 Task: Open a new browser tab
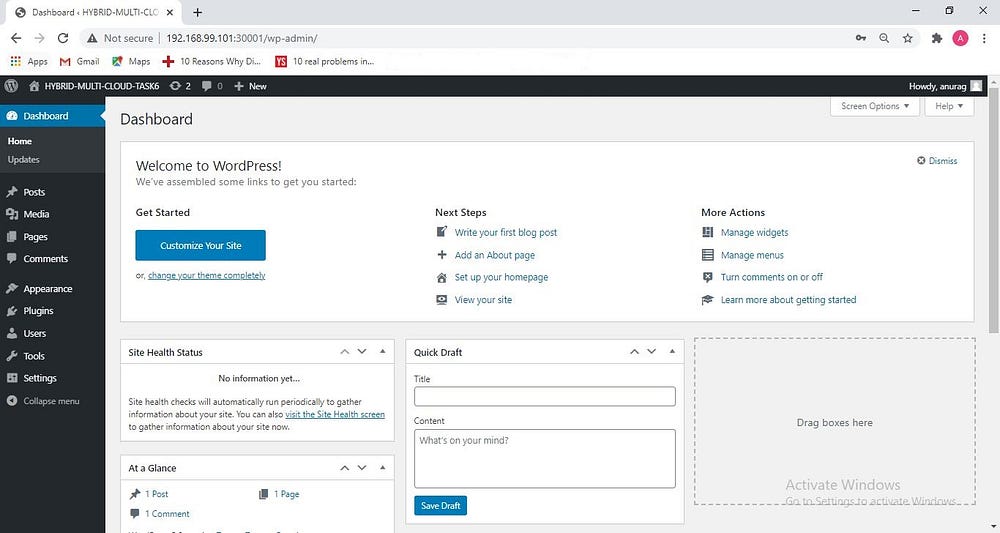(198, 12)
